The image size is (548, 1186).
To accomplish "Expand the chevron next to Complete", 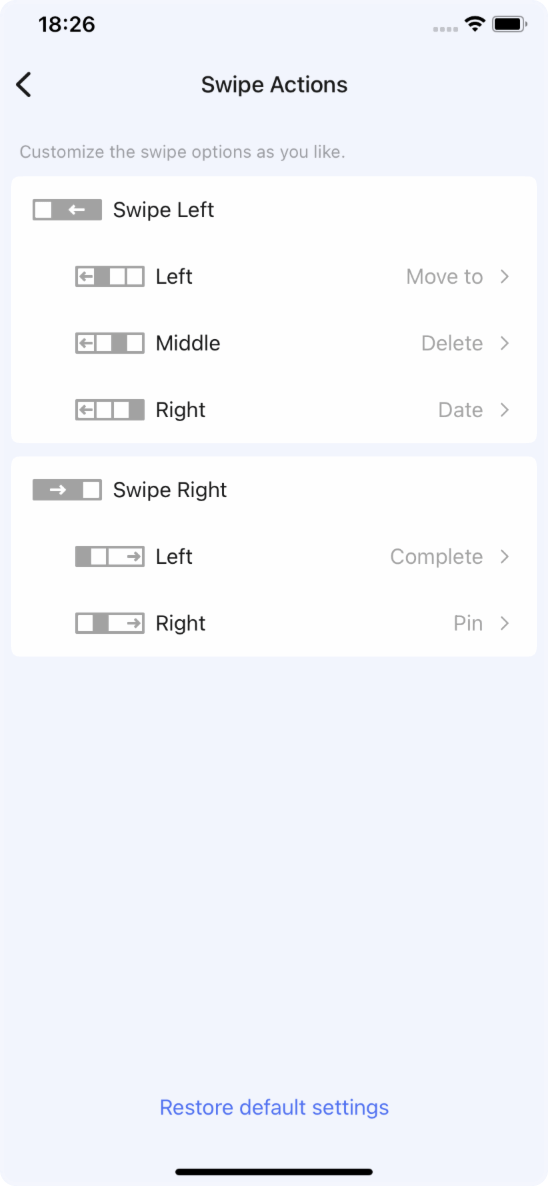I will tap(505, 557).
